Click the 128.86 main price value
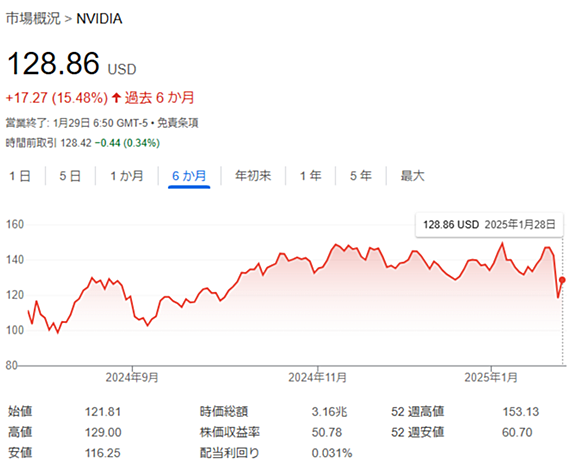586x471 pixels. click(53, 63)
